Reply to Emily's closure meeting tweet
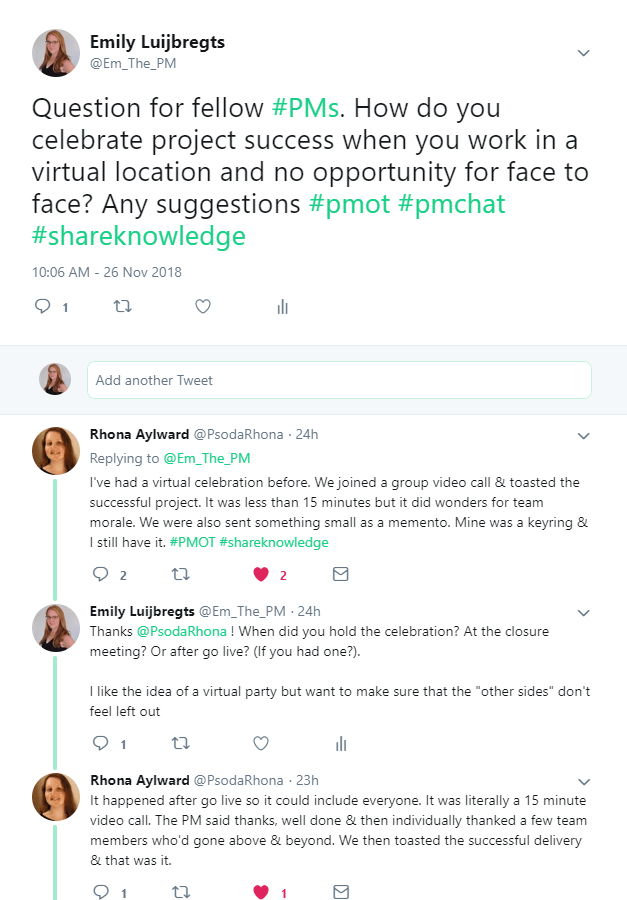Screen dimensions: 627x900 point(101,743)
